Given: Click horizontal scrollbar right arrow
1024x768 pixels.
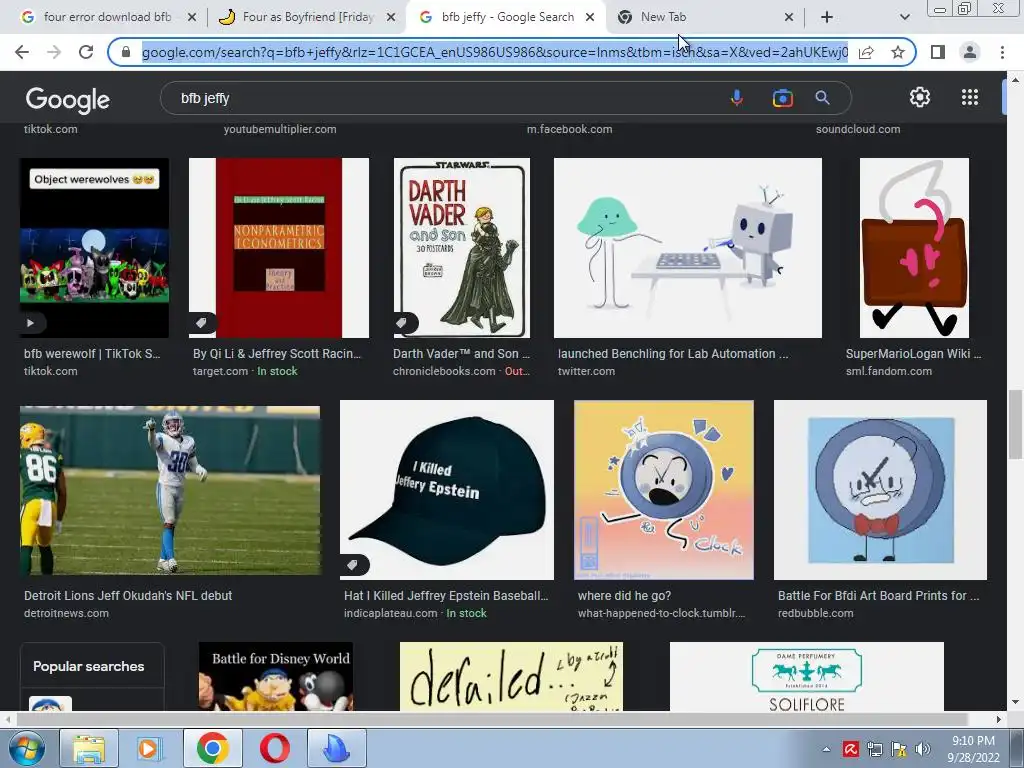Looking at the screenshot, I should [999, 719].
